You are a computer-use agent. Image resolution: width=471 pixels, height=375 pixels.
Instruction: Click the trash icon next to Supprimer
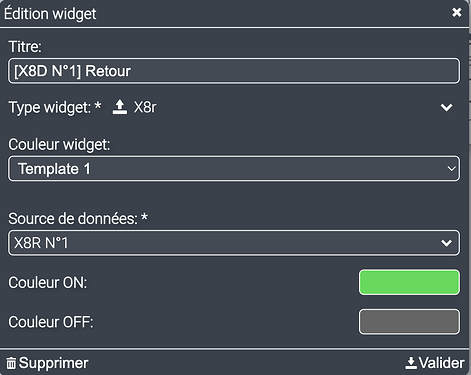[11, 363]
